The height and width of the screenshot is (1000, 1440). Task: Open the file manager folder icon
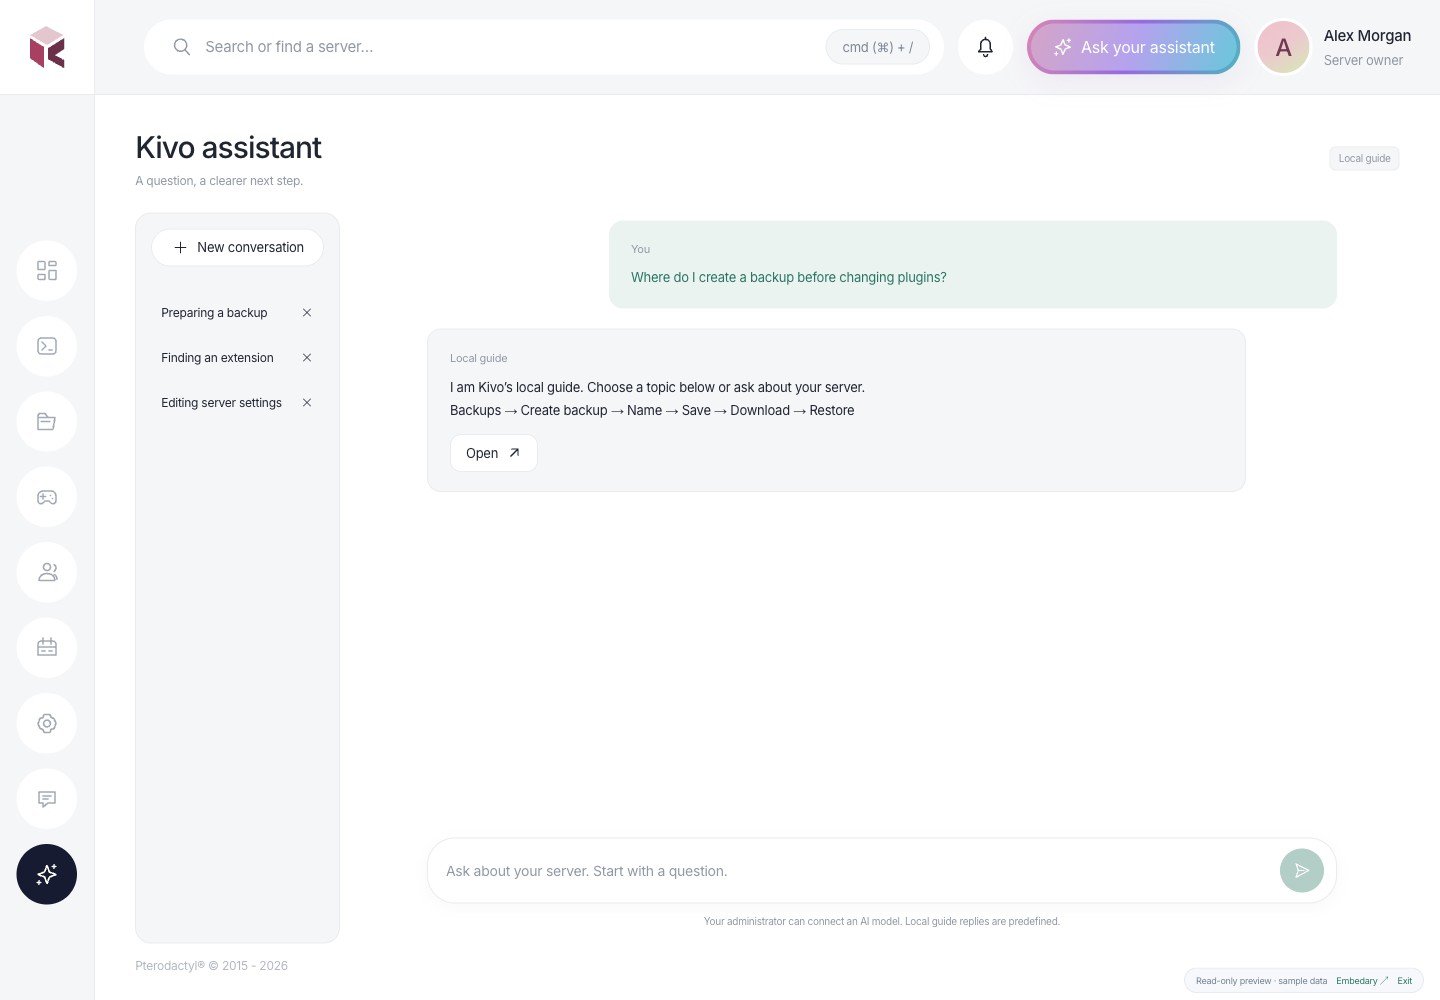click(47, 422)
